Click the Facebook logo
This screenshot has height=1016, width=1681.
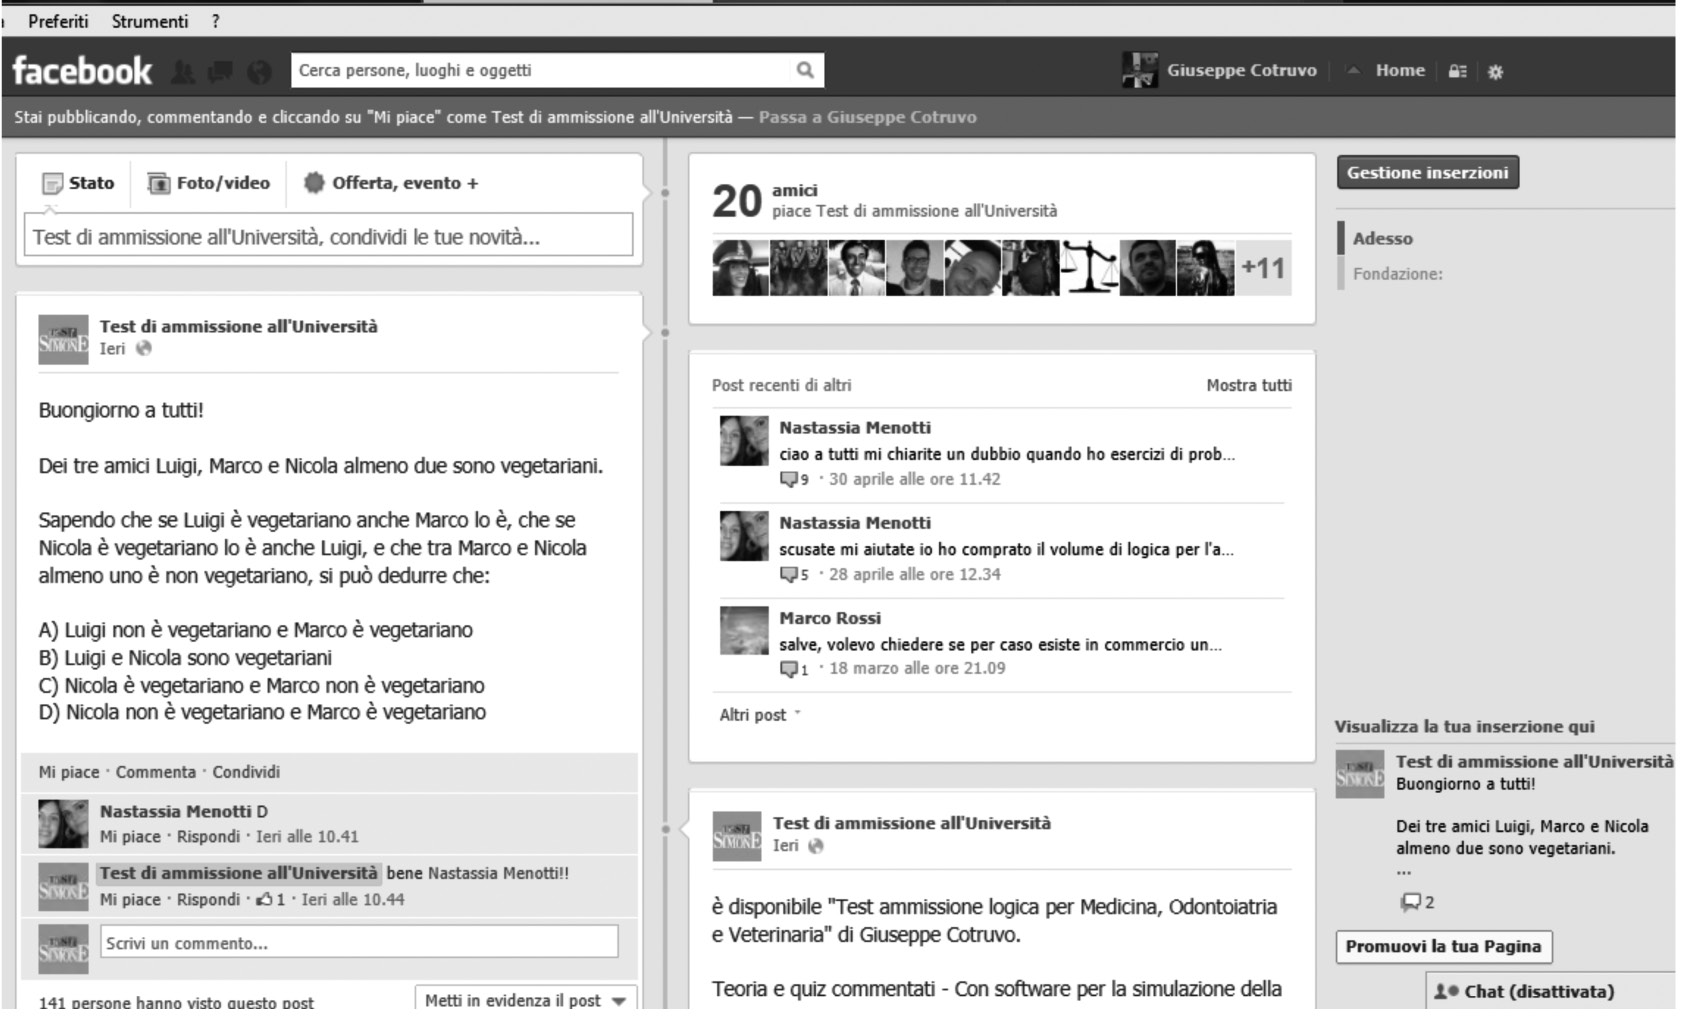(x=81, y=71)
